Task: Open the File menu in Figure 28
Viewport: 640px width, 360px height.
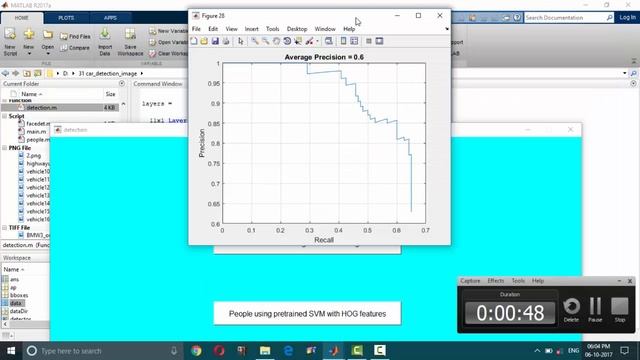Action: [196, 29]
